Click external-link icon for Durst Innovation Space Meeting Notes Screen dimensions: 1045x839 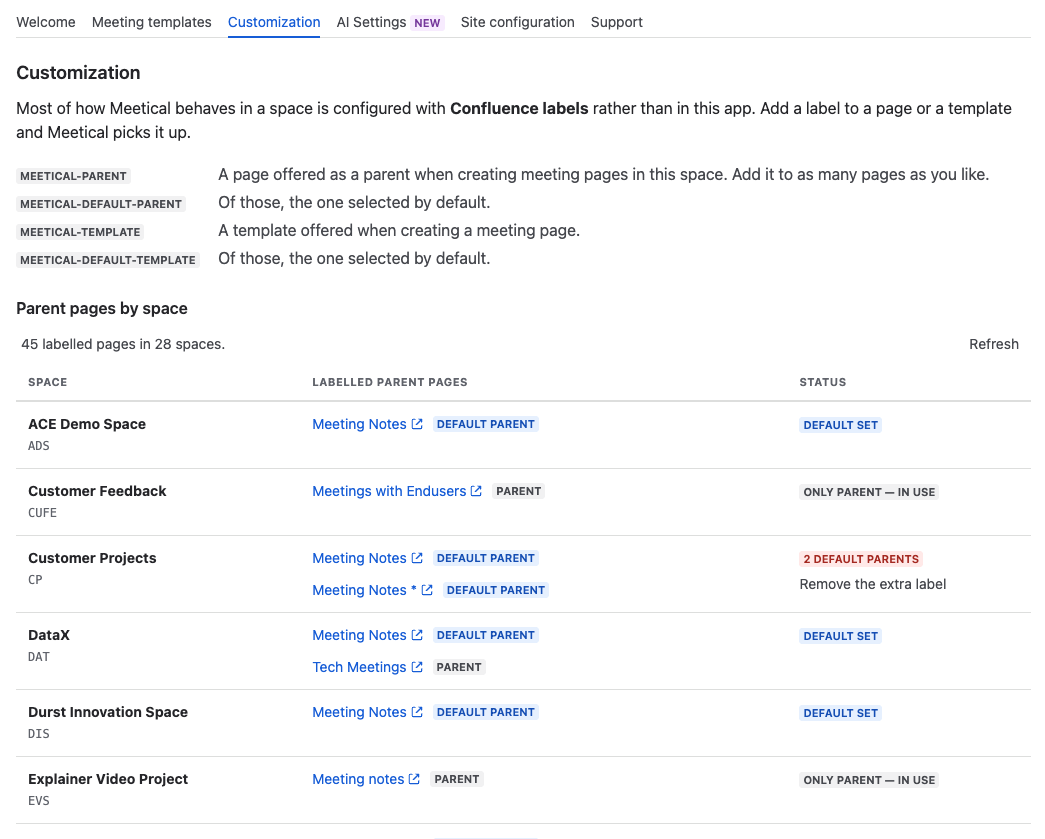[417, 712]
